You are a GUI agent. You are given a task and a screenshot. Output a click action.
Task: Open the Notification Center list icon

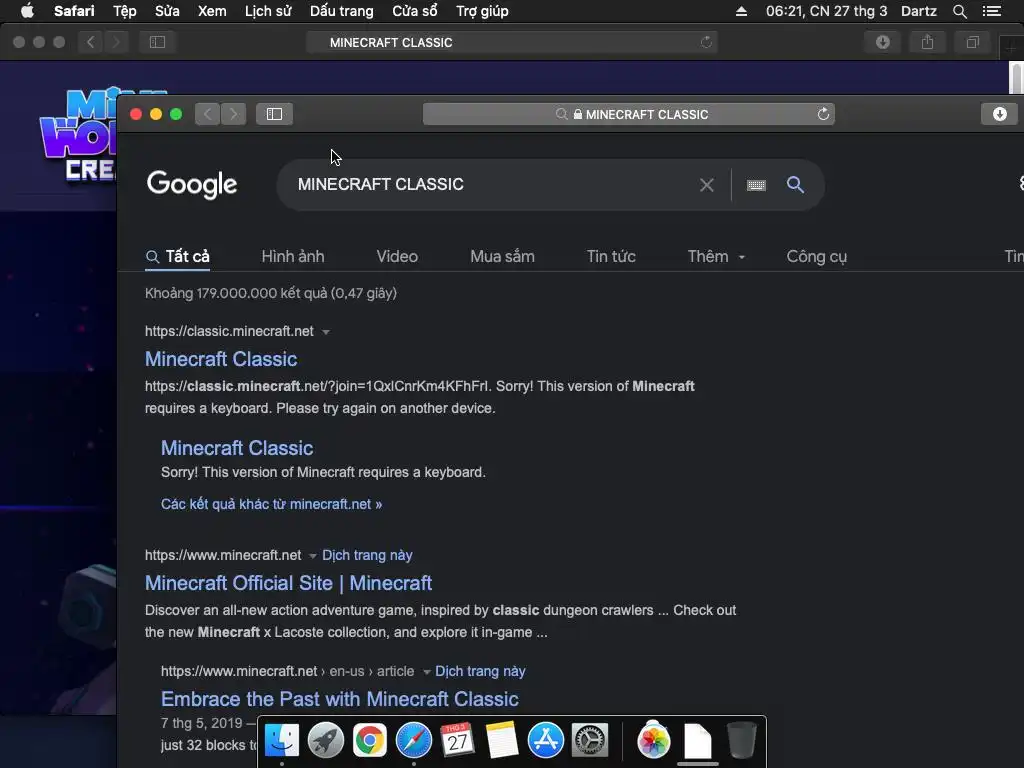[x=992, y=11]
